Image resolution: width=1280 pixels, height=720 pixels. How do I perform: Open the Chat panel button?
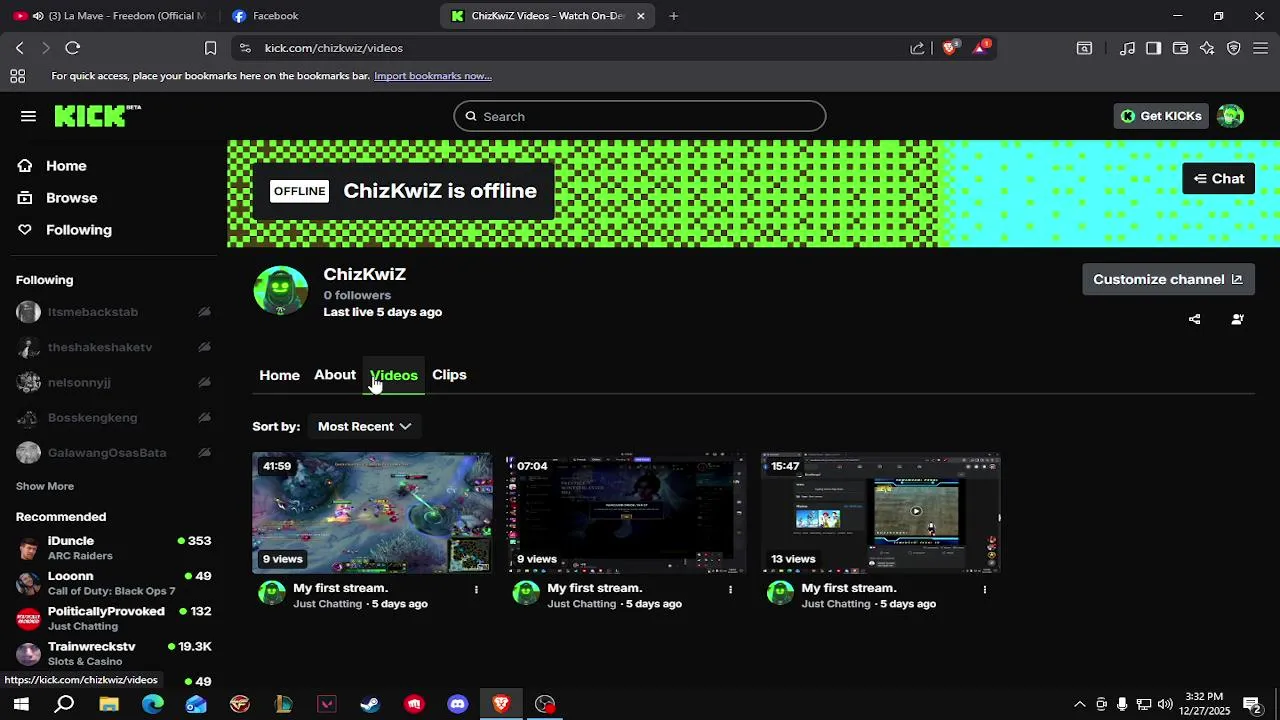tap(1218, 179)
